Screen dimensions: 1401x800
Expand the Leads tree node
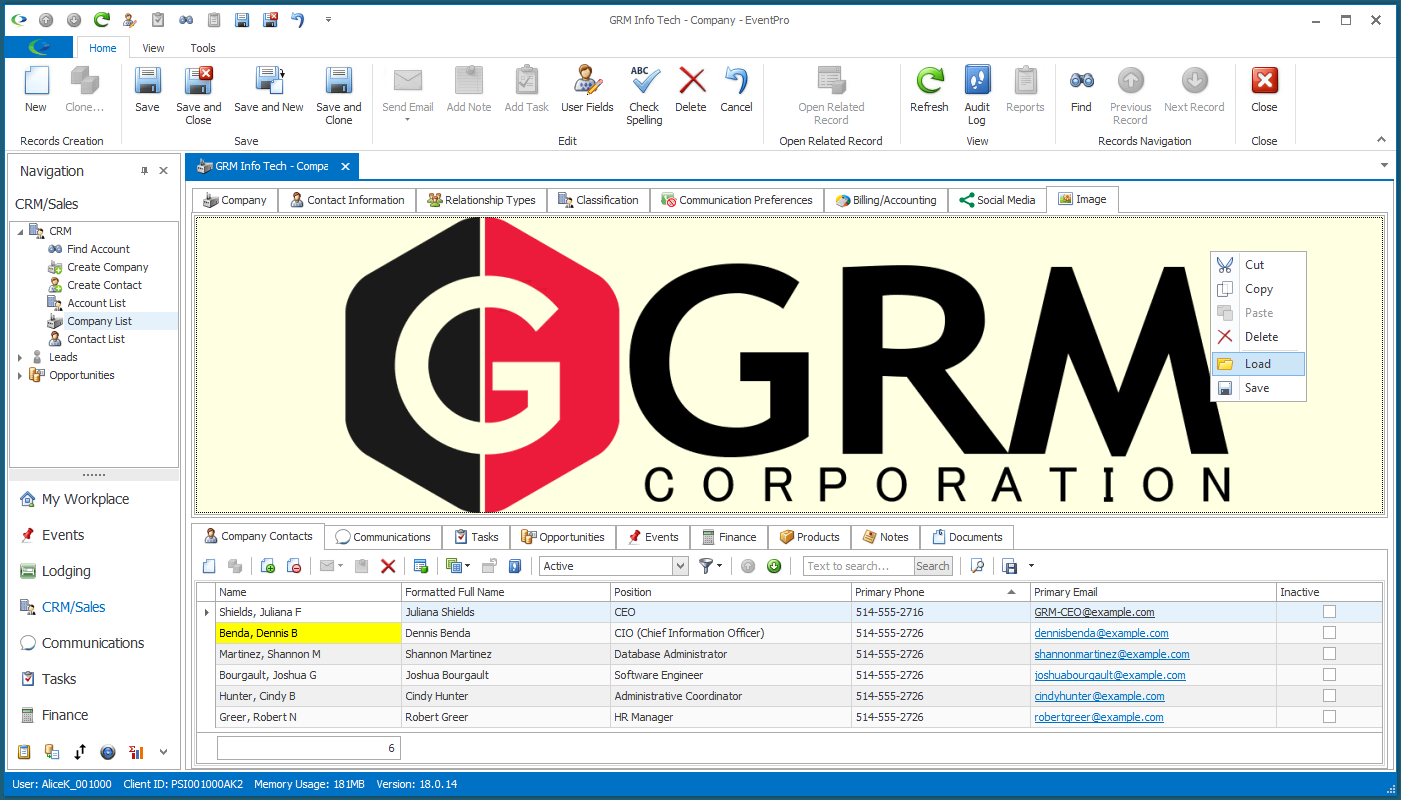coord(20,357)
